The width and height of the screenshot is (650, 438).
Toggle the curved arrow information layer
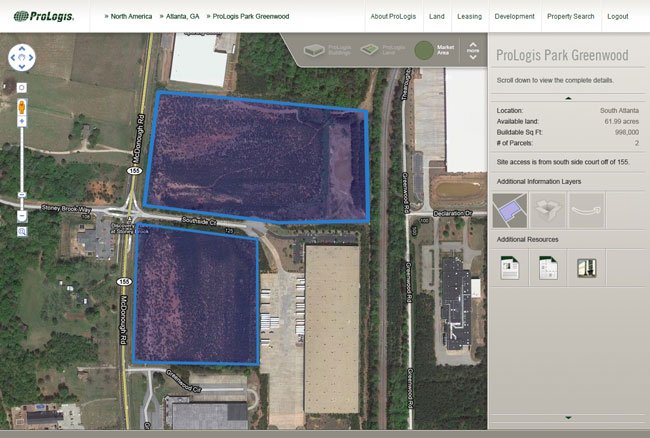click(x=586, y=211)
